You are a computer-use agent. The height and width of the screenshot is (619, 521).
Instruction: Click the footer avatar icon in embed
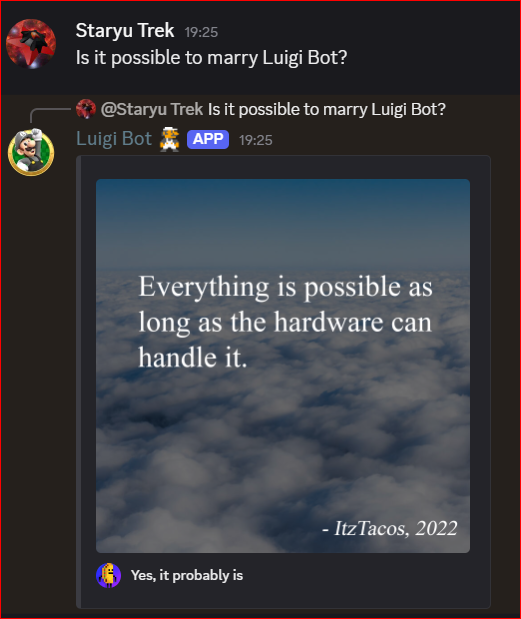109,575
